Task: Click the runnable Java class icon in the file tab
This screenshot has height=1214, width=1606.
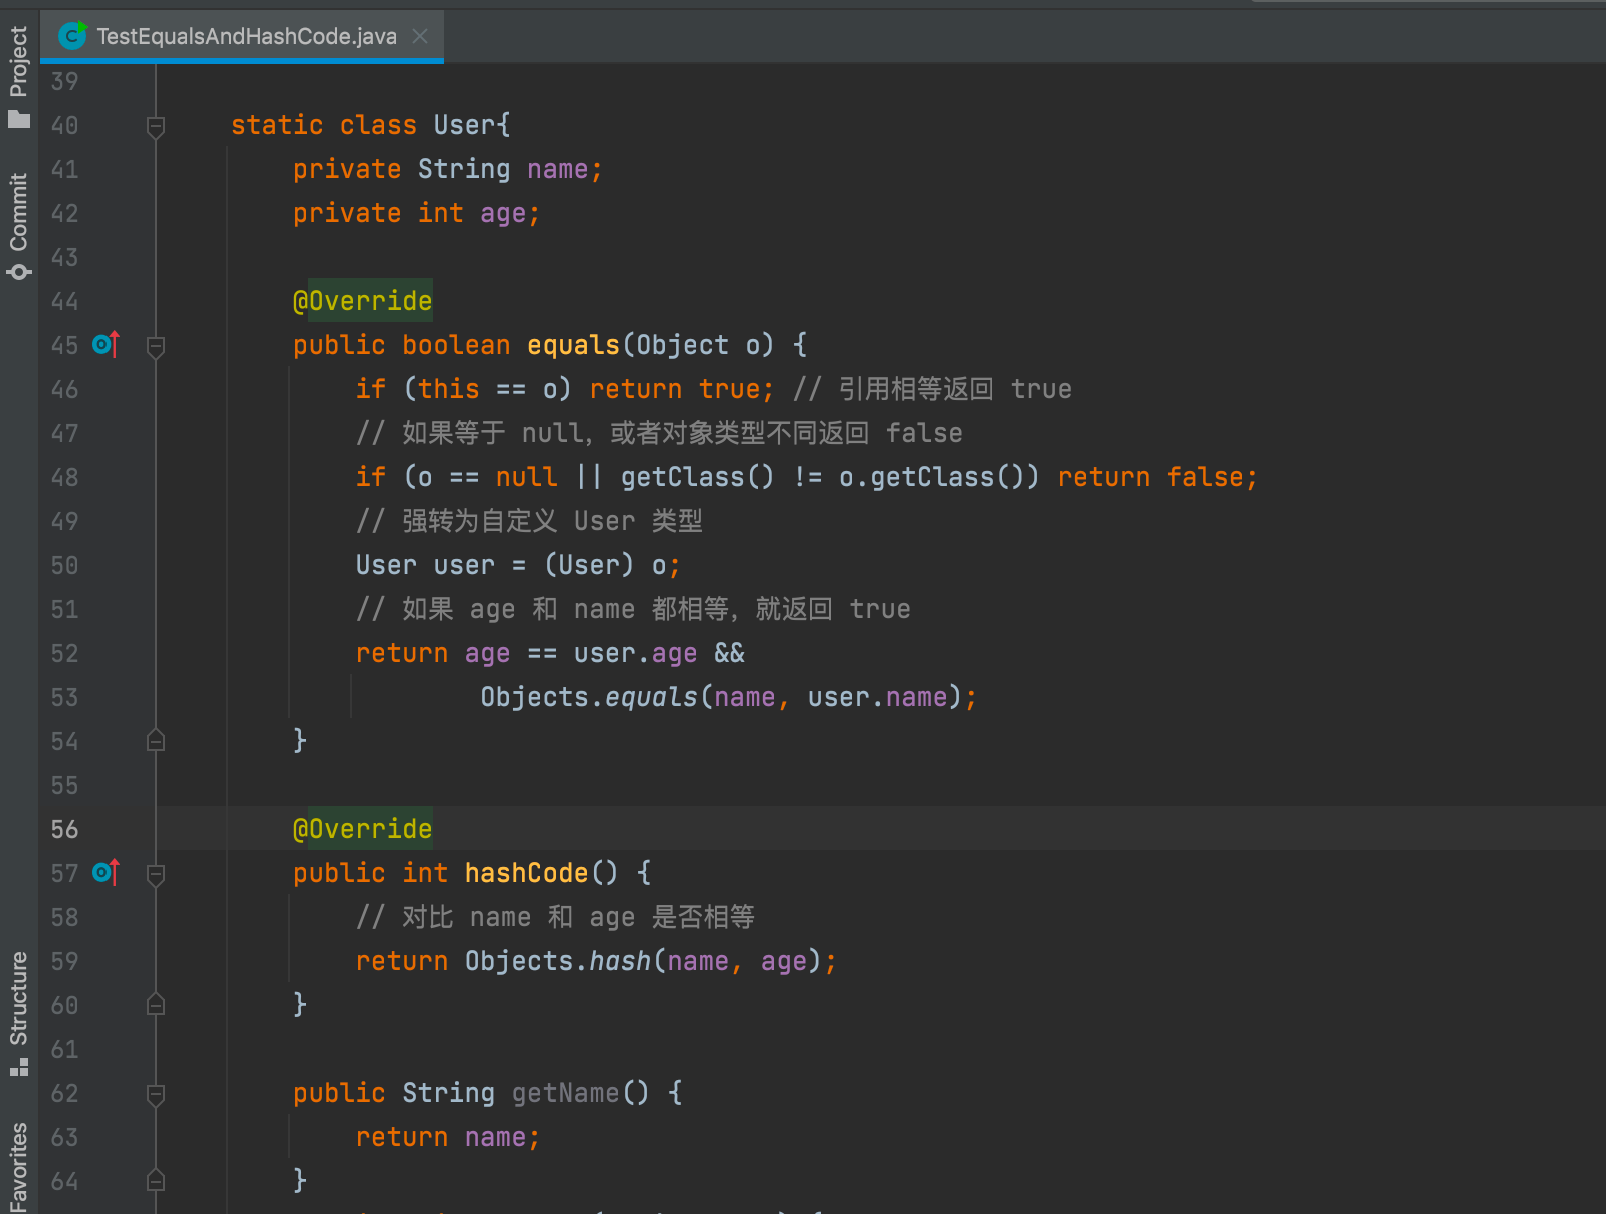Action: tap(71, 36)
